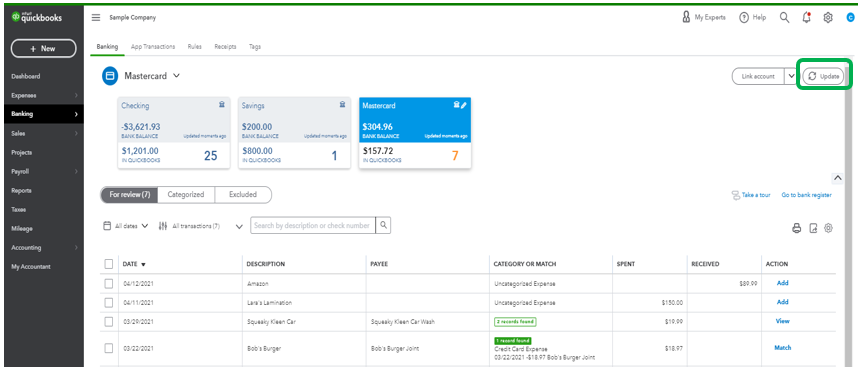Click the 2 records found badge
Image resolution: width=858 pixels, height=372 pixels.
514,321
